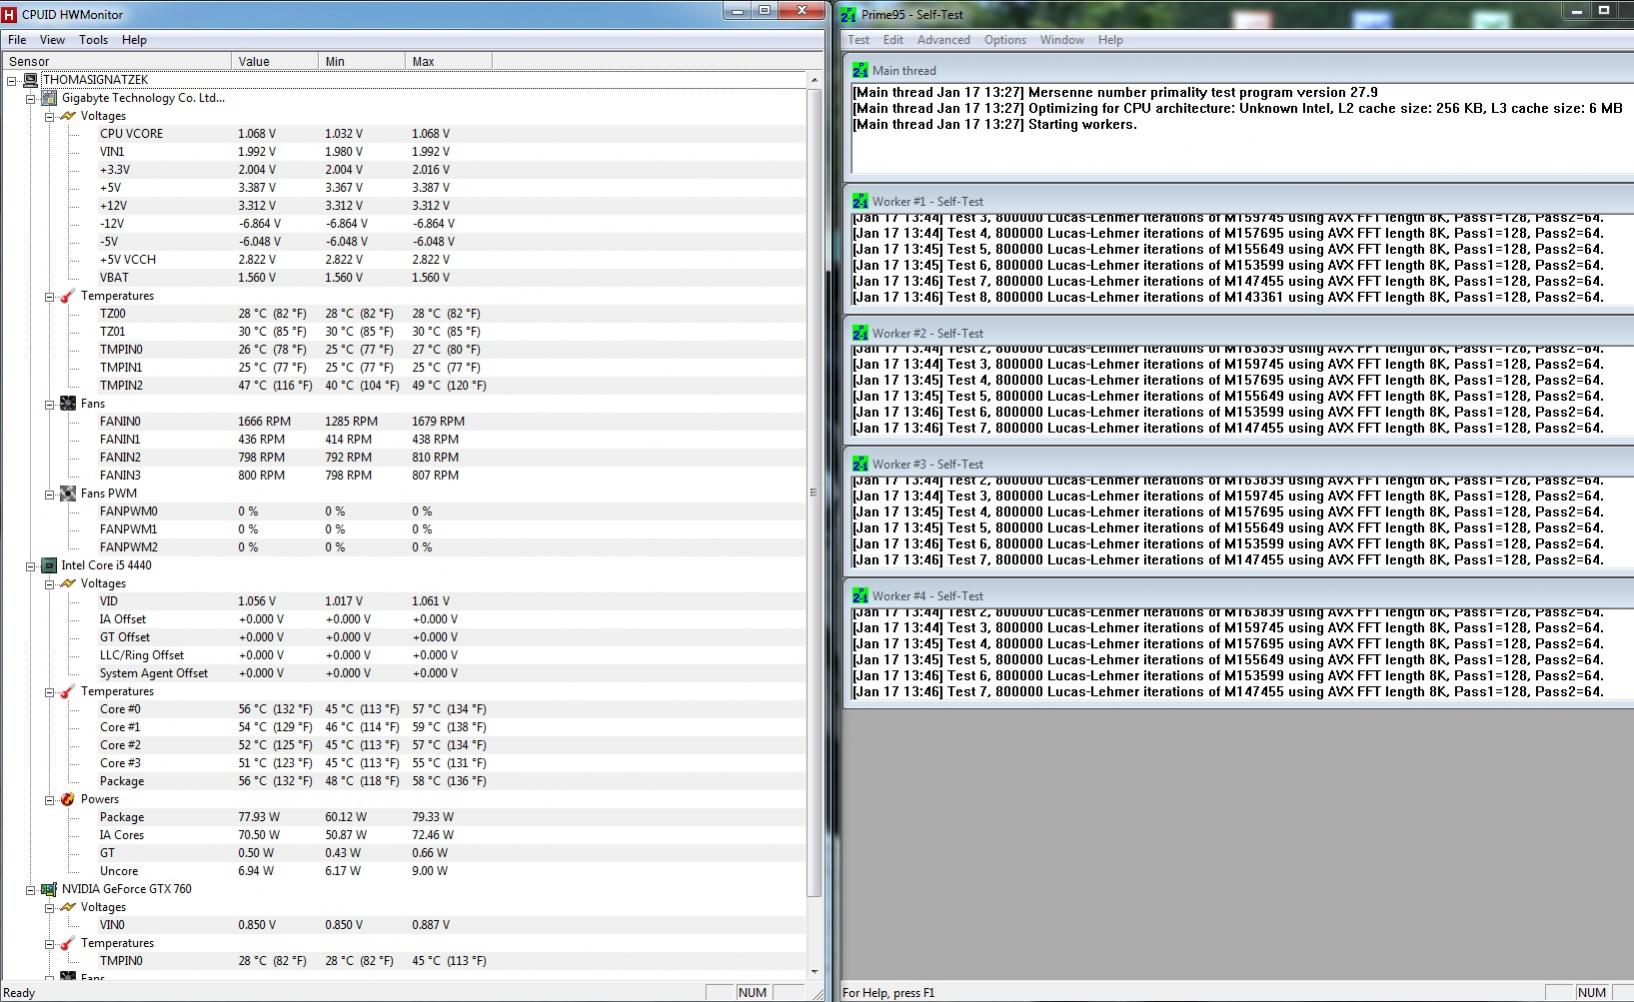Screen dimensions: 1634x1002
Task: Select the Core #1 temperature row
Action: 403,728
